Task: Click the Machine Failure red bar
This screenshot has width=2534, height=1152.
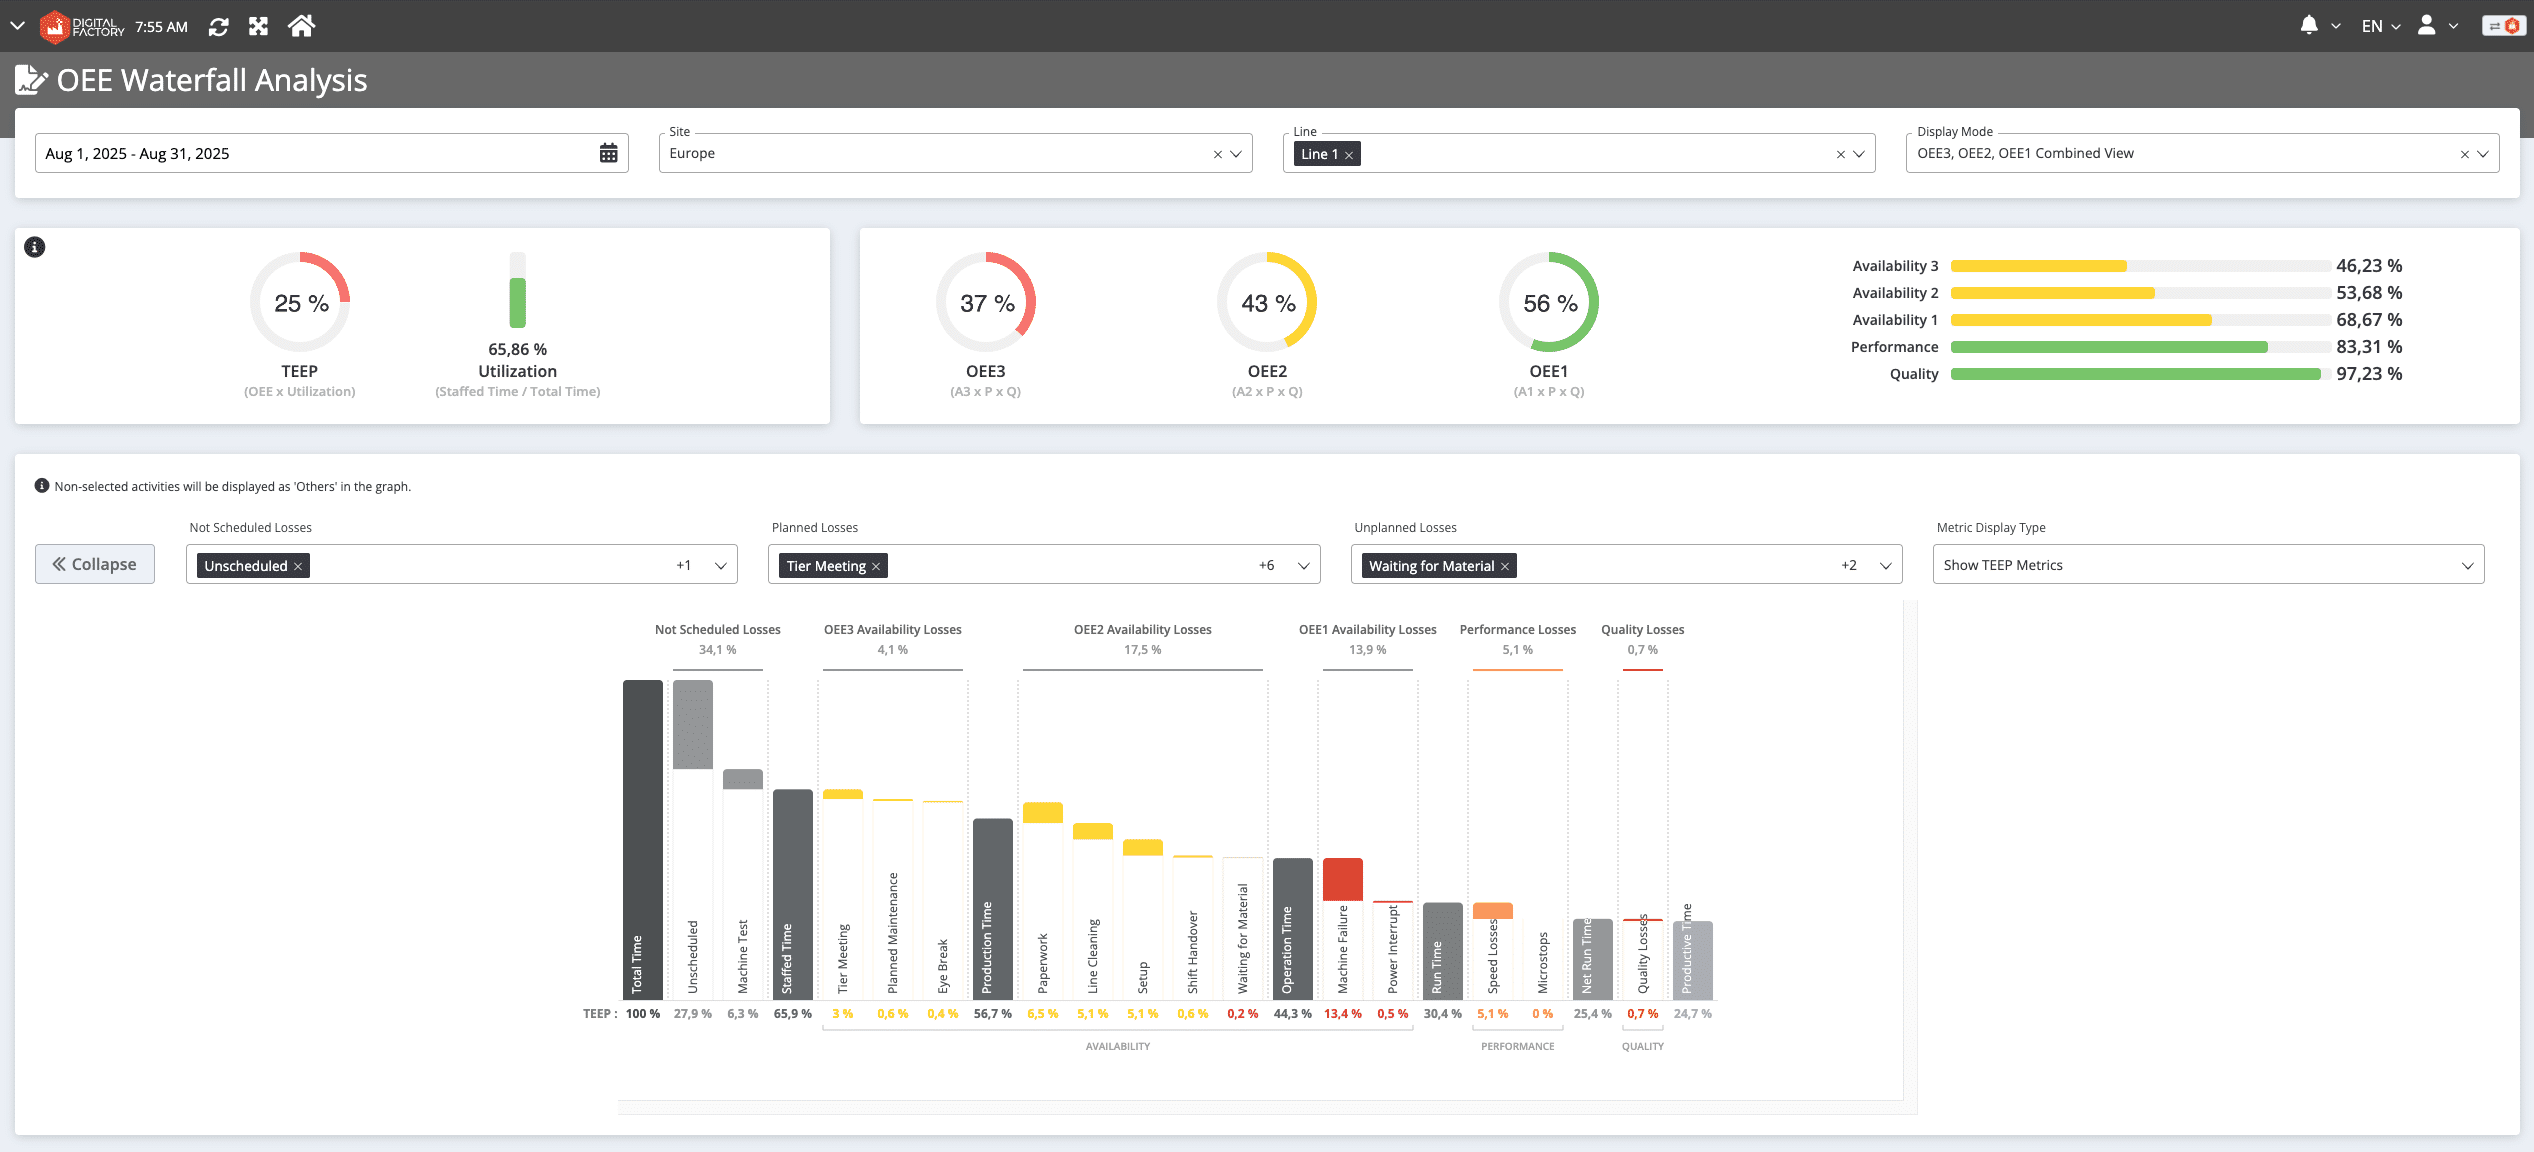Action: click(1342, 879)
